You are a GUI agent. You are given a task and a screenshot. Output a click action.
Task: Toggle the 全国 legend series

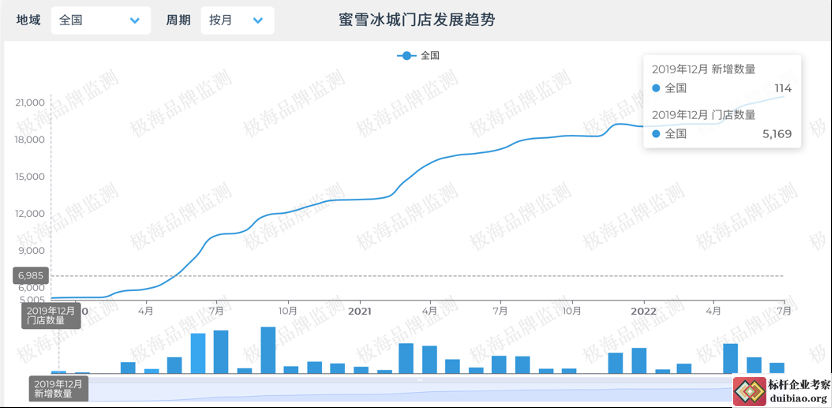(418, 55)
